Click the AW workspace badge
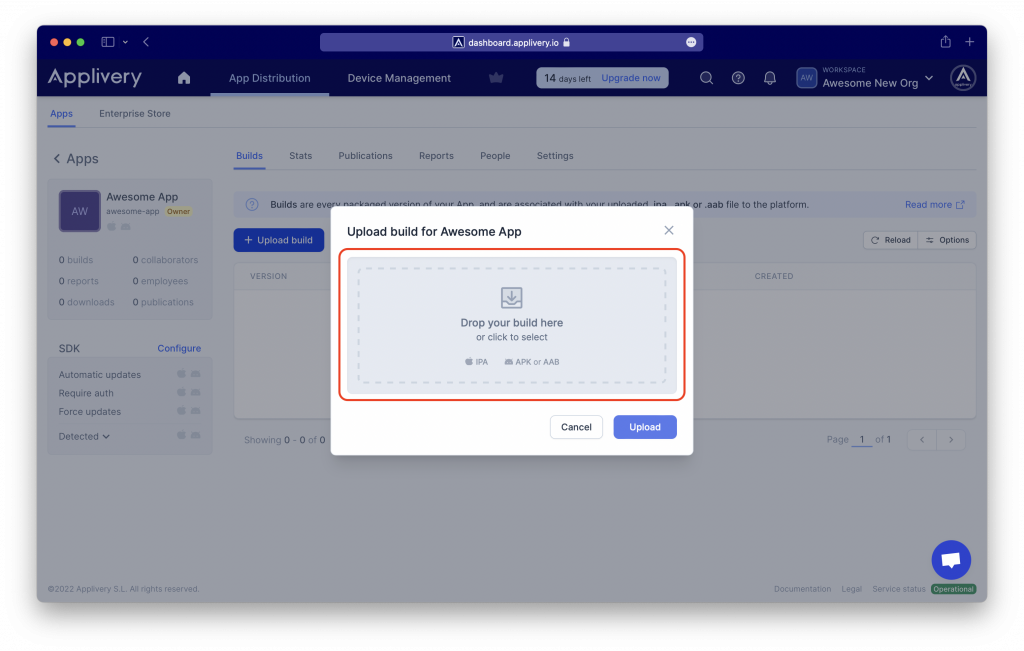Image resolution: width=1024 pixels, height=651 pixels. pos(807,78)
